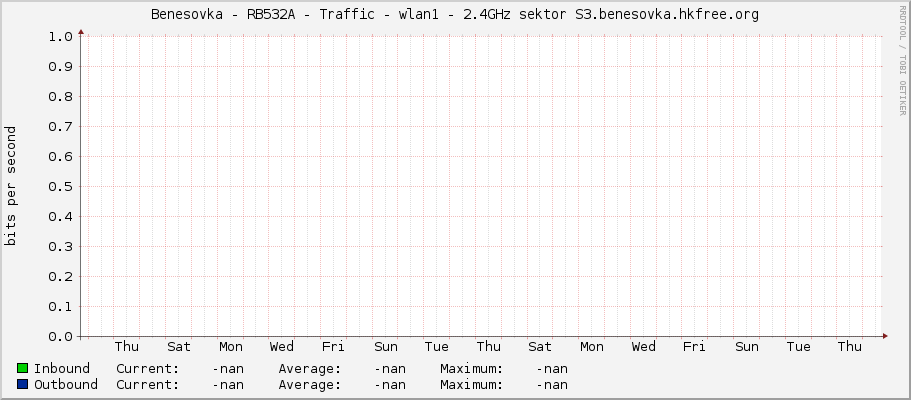Click the first Thu label on the x-axis

click(127, 347)
